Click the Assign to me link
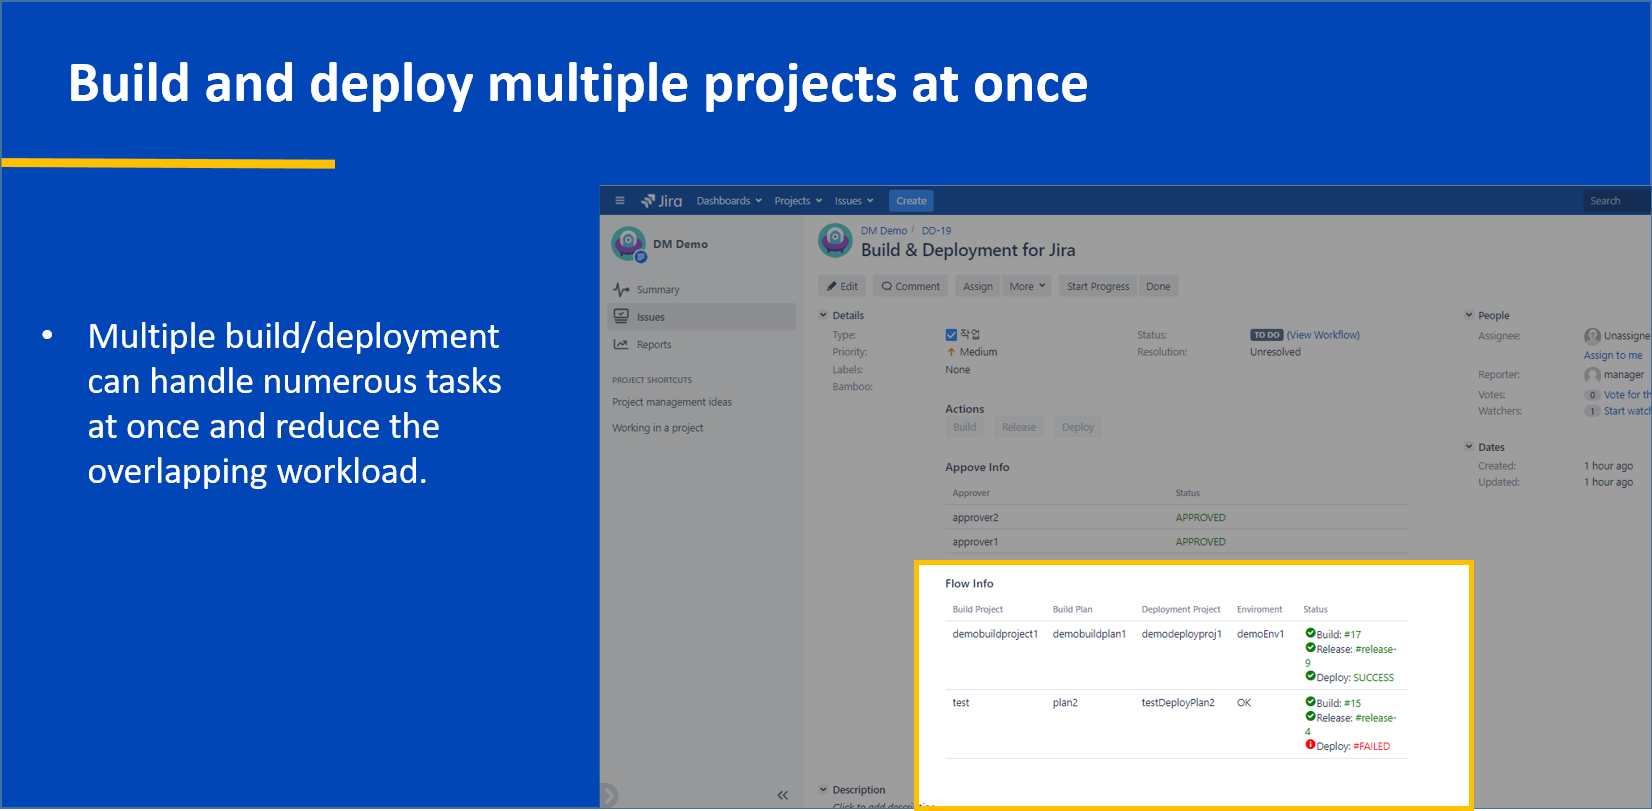This screenshot has width=1652, height=811. click(x=1612, y=355)
